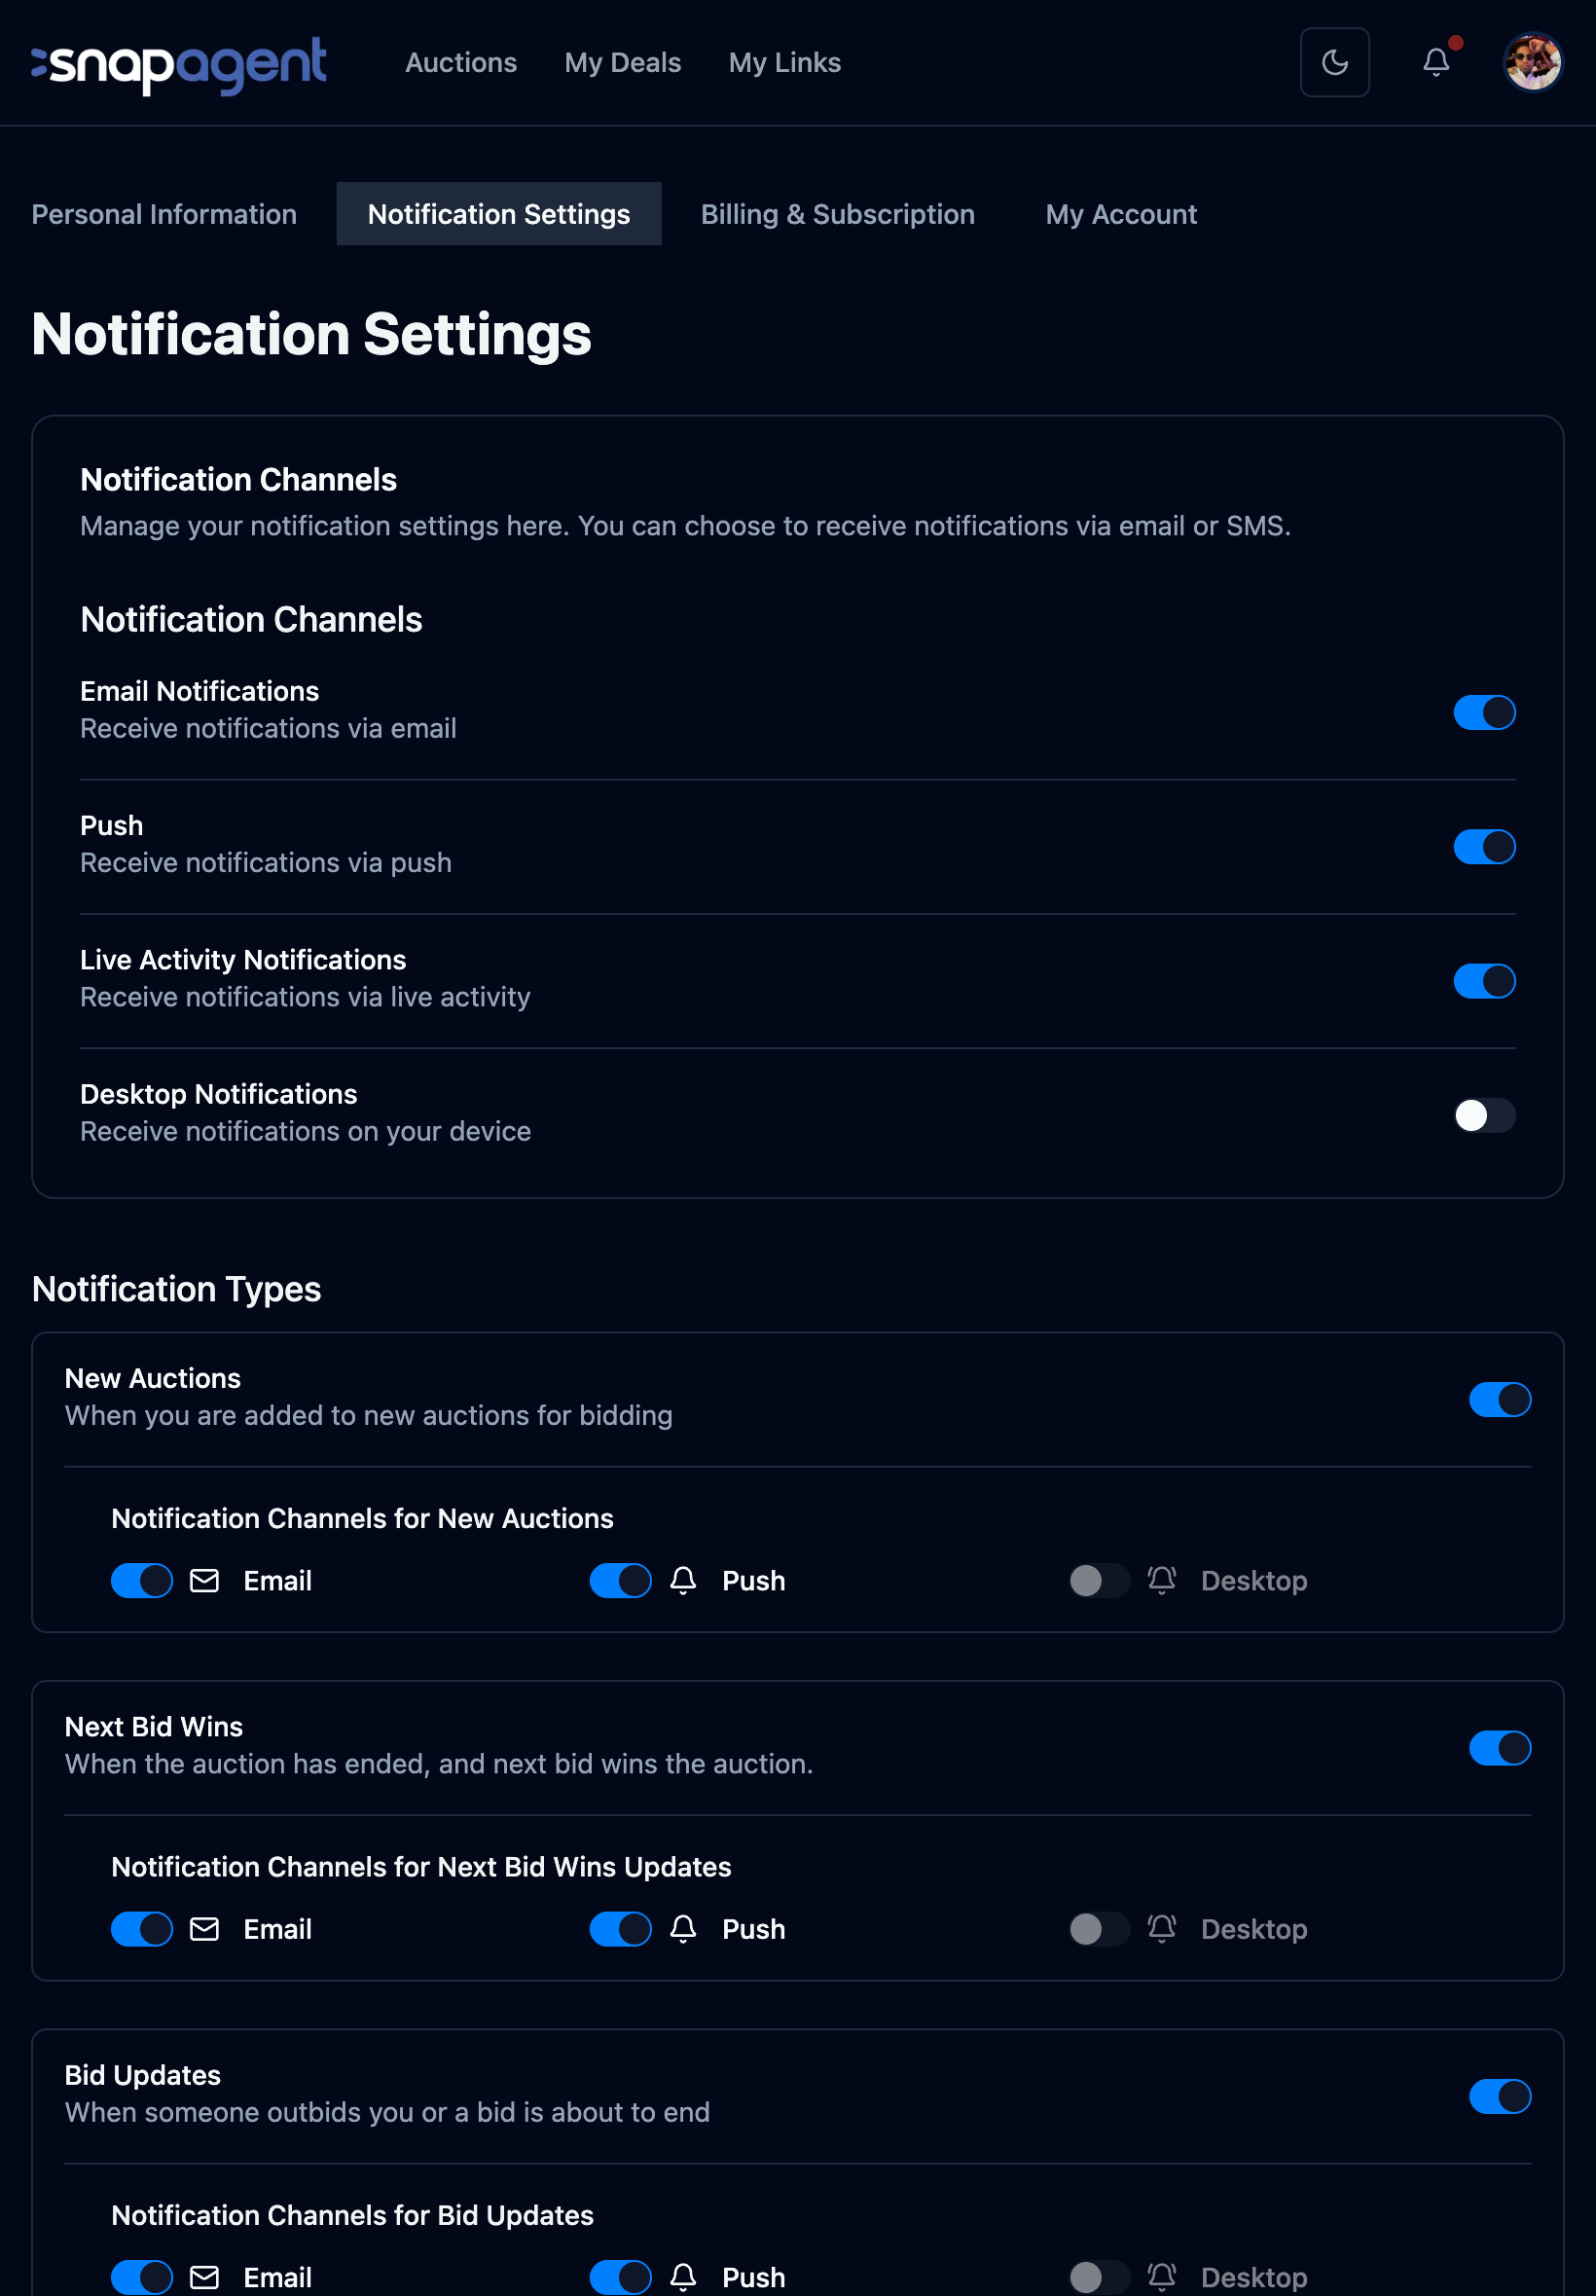Turn off Live Activity Notifications
The image size is (1596, 2296).
[1484, 980]
